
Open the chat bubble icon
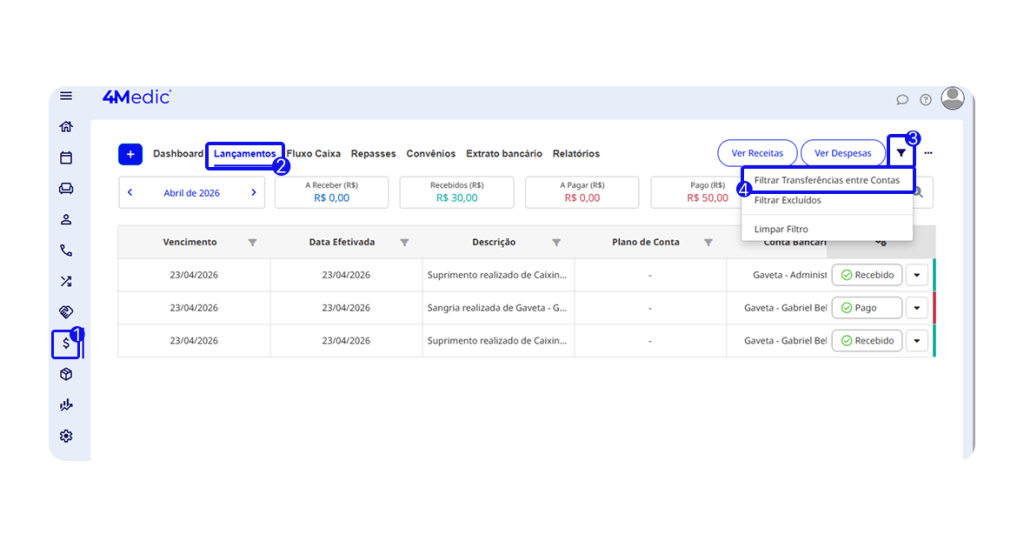tap(902, 100)
